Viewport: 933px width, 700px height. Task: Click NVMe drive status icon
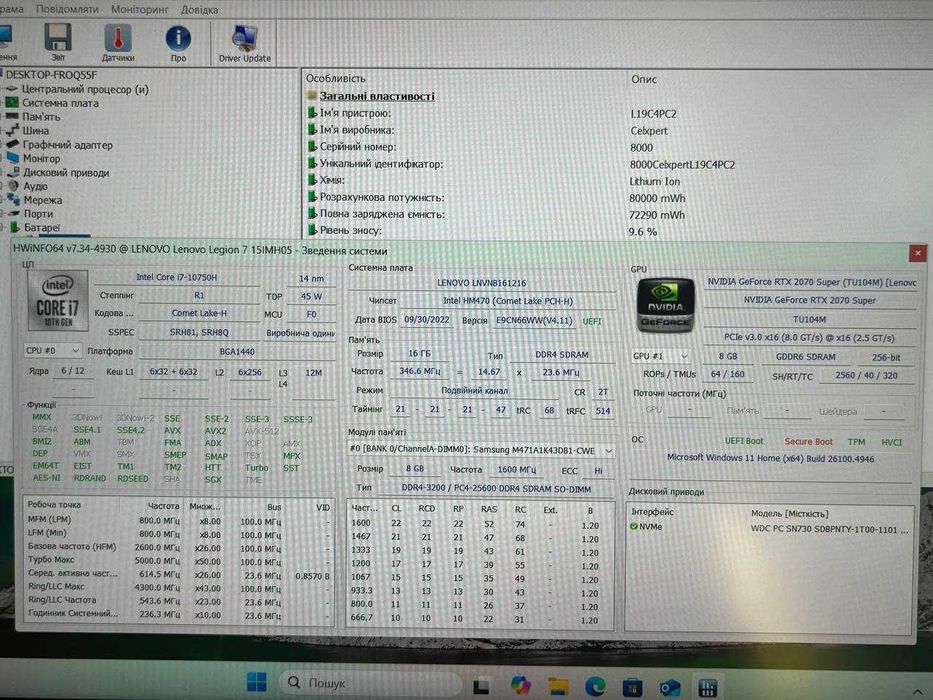click(634, 527)
